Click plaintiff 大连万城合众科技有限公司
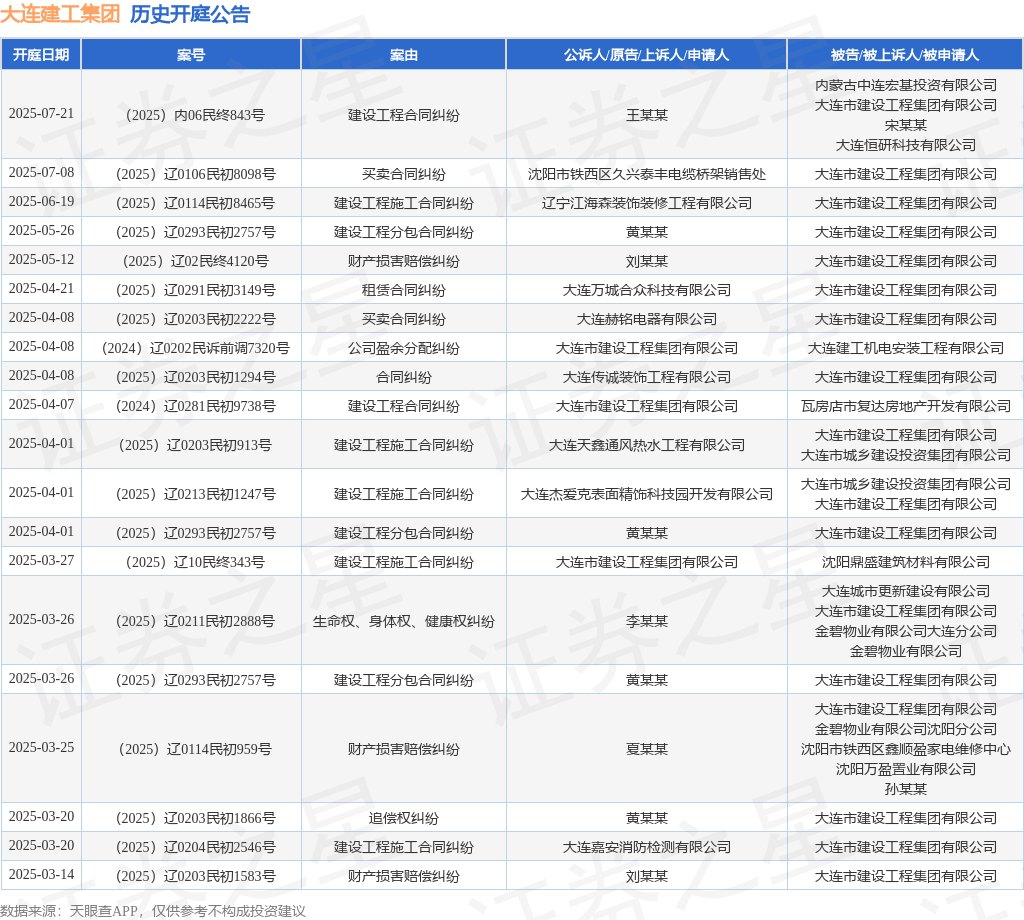 (x=647, y=290)
